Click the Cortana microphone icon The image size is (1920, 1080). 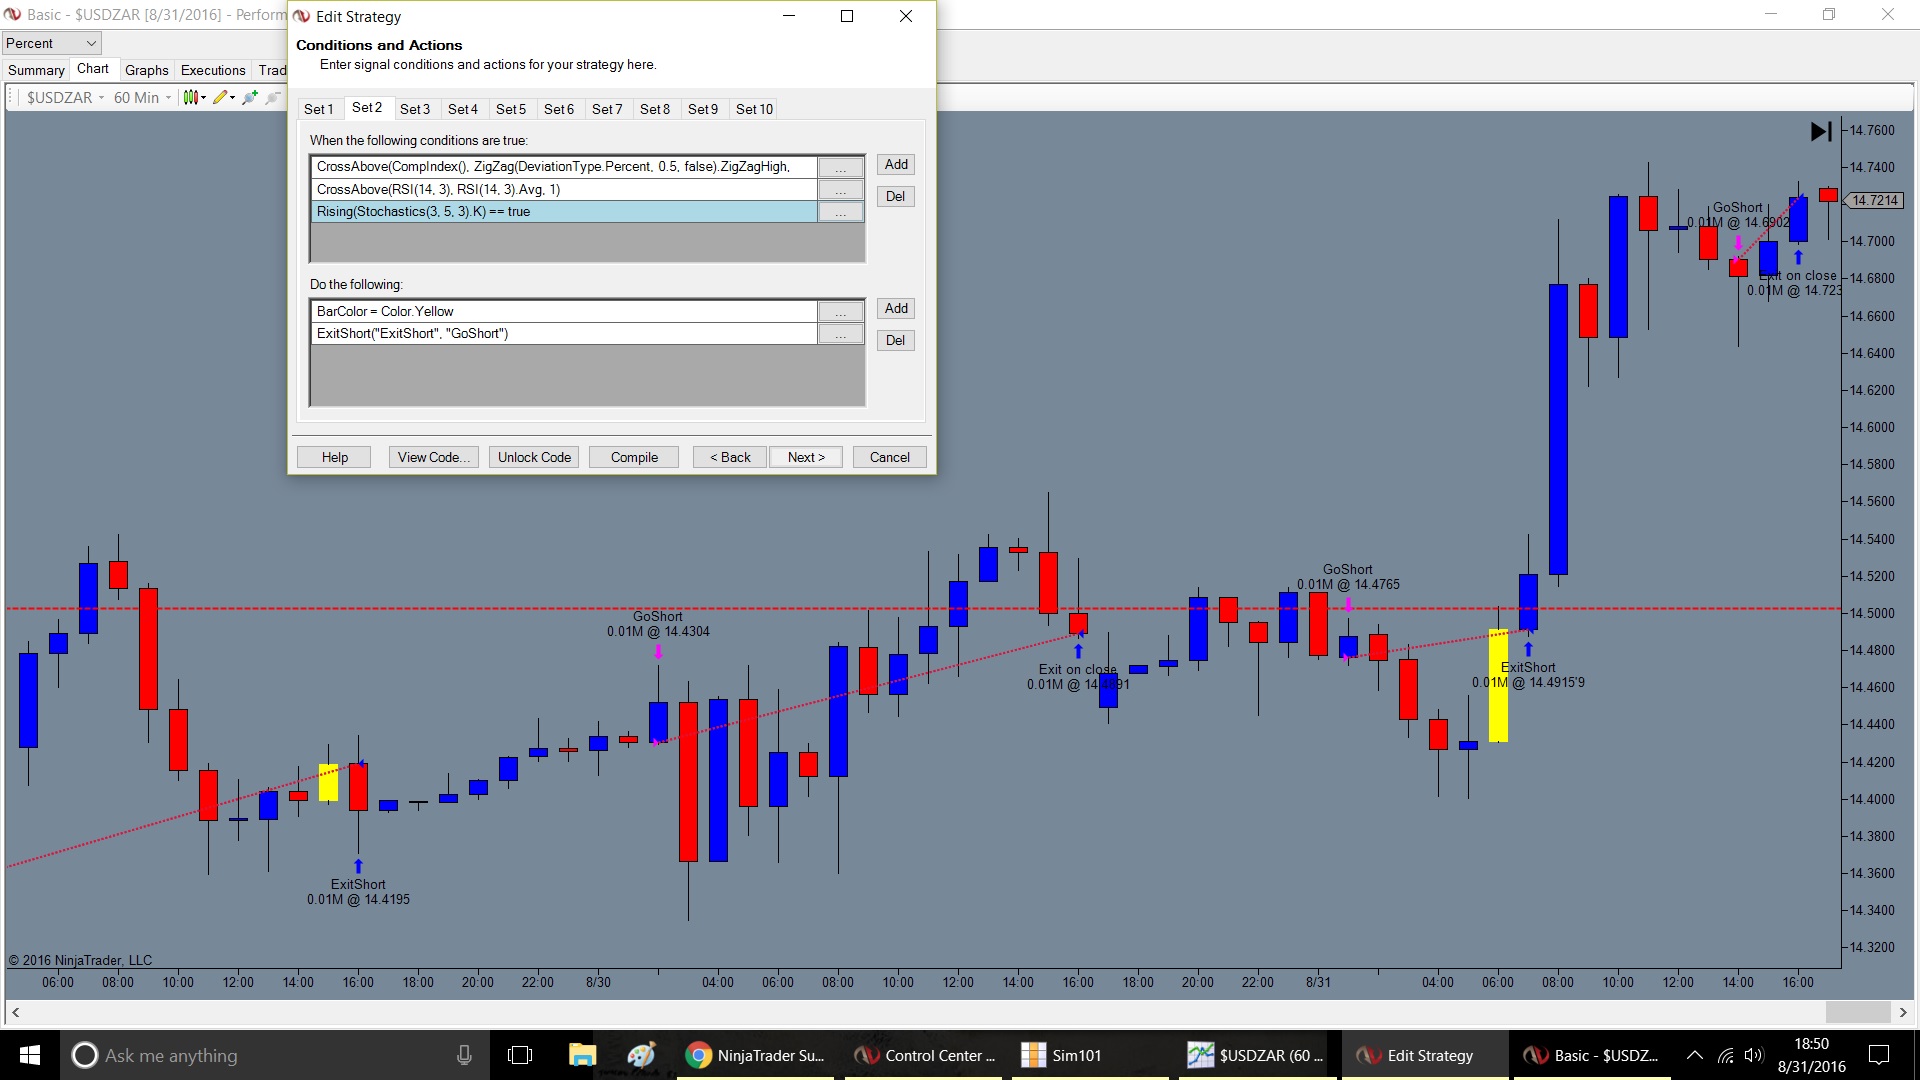coord(464,1055)
